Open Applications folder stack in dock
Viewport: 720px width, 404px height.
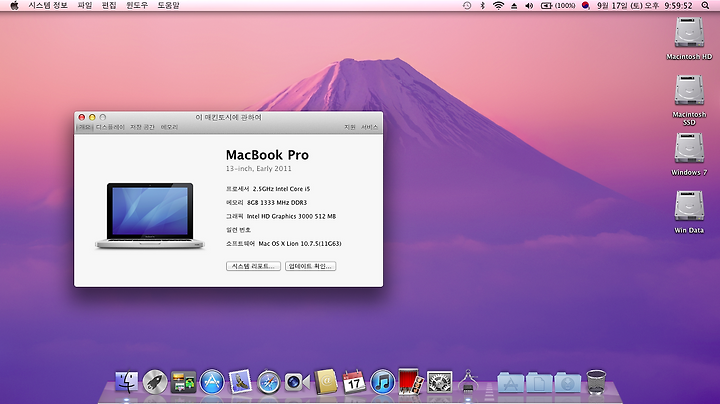point(511,382)
